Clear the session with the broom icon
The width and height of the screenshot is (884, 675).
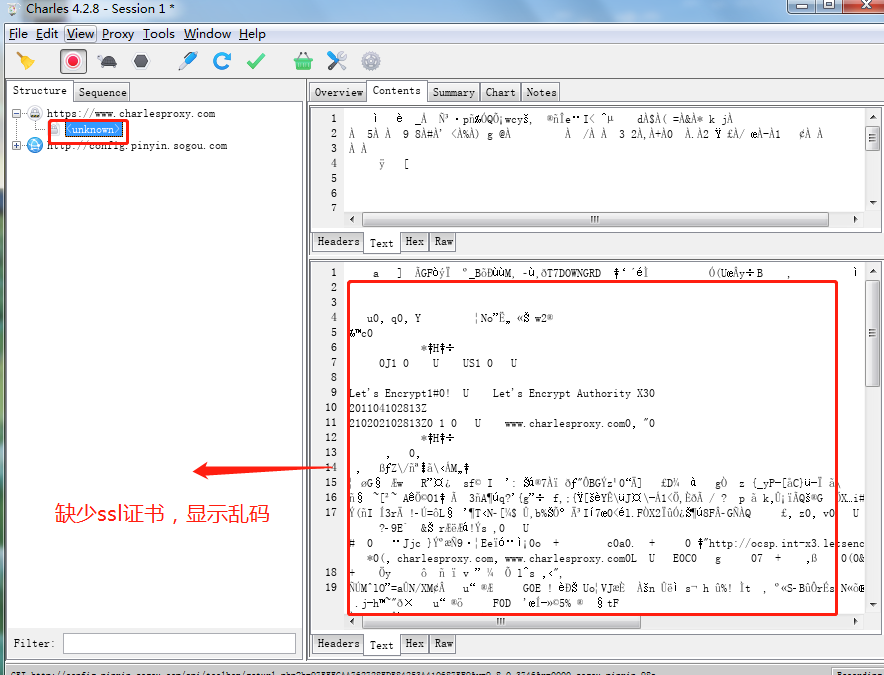coord(25,61)
